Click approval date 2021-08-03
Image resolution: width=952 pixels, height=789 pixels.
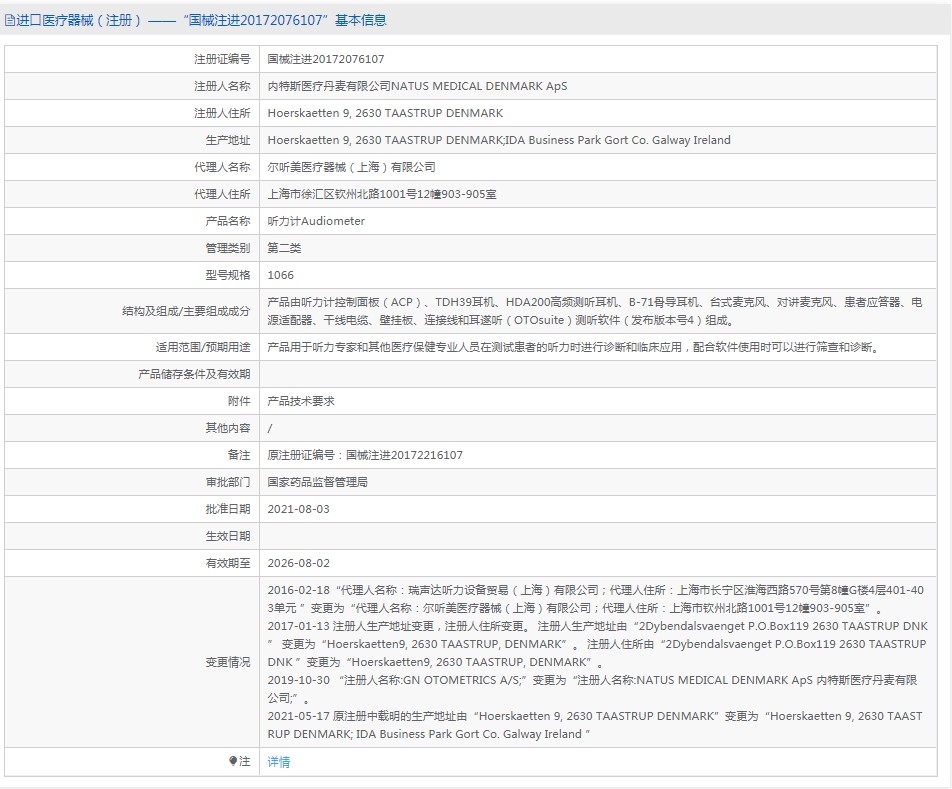coord(299,510)
